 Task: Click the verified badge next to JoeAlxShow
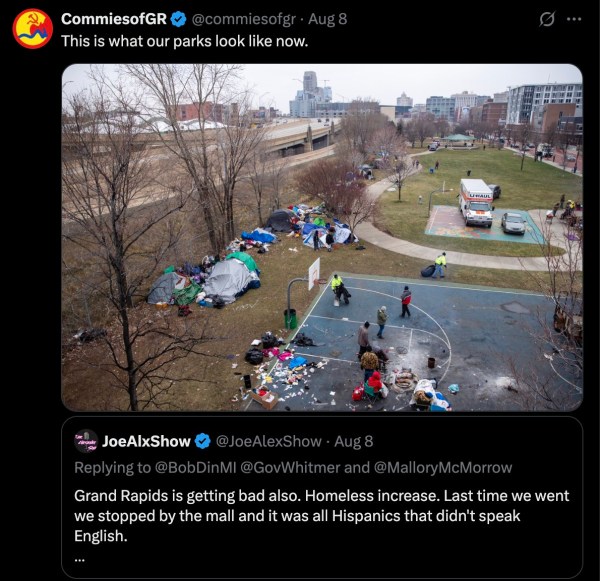202,441
